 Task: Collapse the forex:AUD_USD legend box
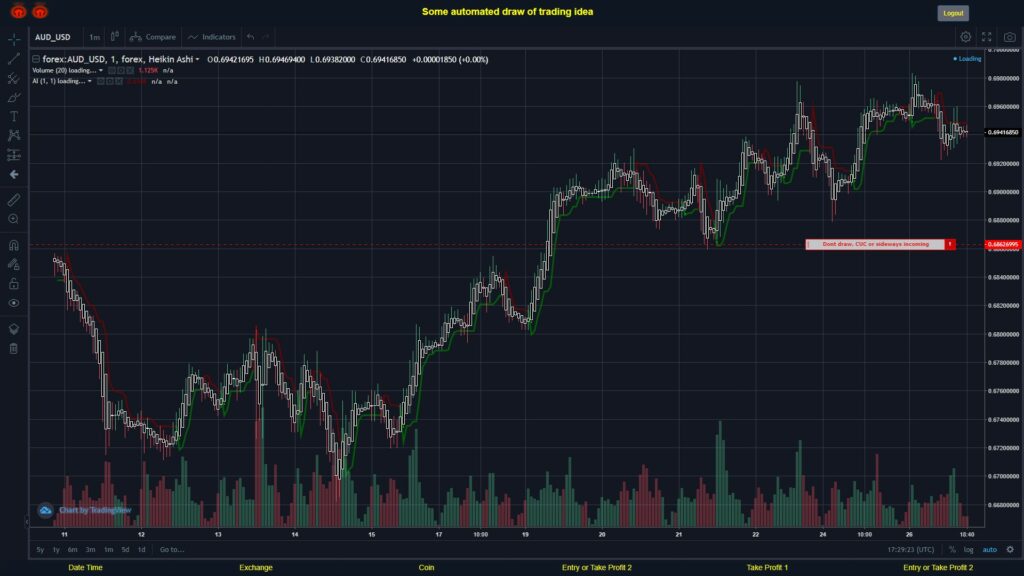coord(36,59)
